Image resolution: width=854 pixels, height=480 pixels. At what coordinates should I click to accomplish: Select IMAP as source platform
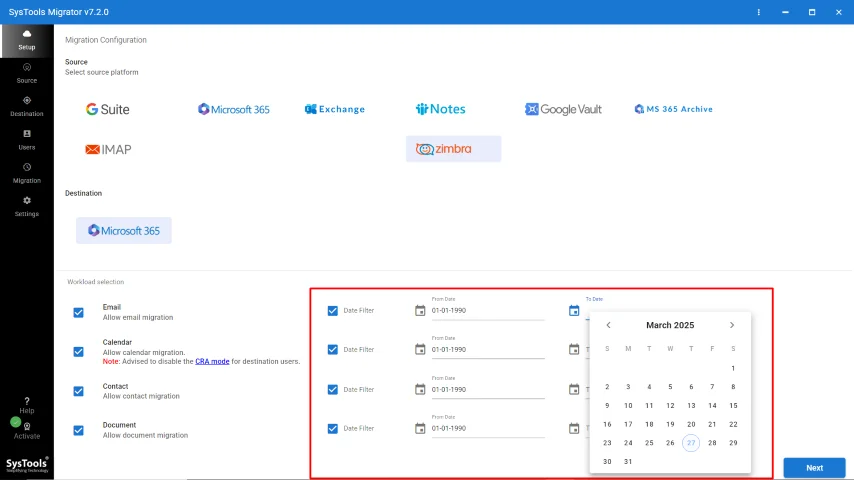108,149
